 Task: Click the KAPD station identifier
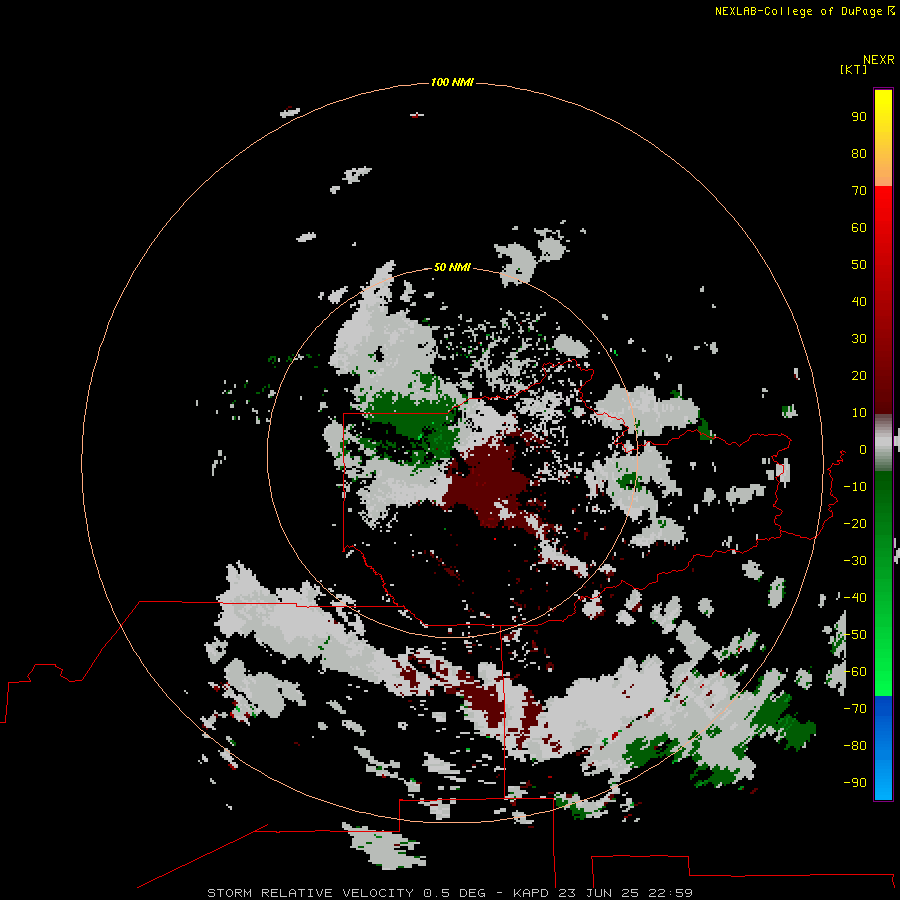point(532,893)
